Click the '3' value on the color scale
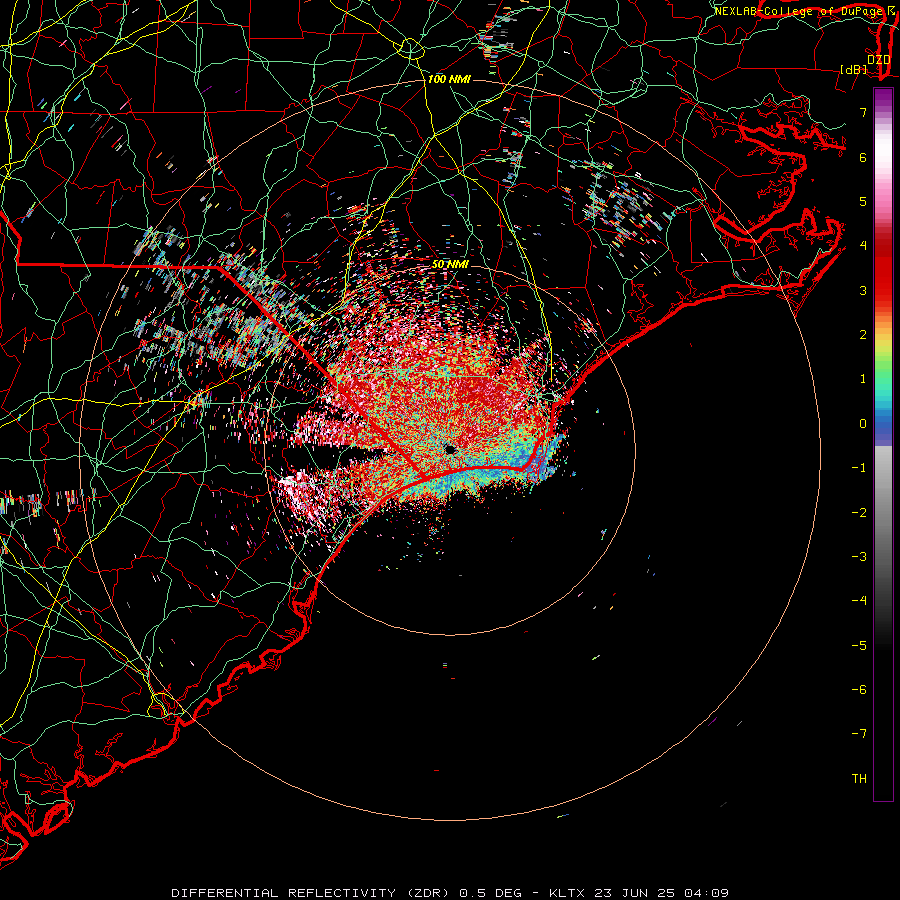Image resolution: width=900 pixels, height=900 pixels. [863, 290]
